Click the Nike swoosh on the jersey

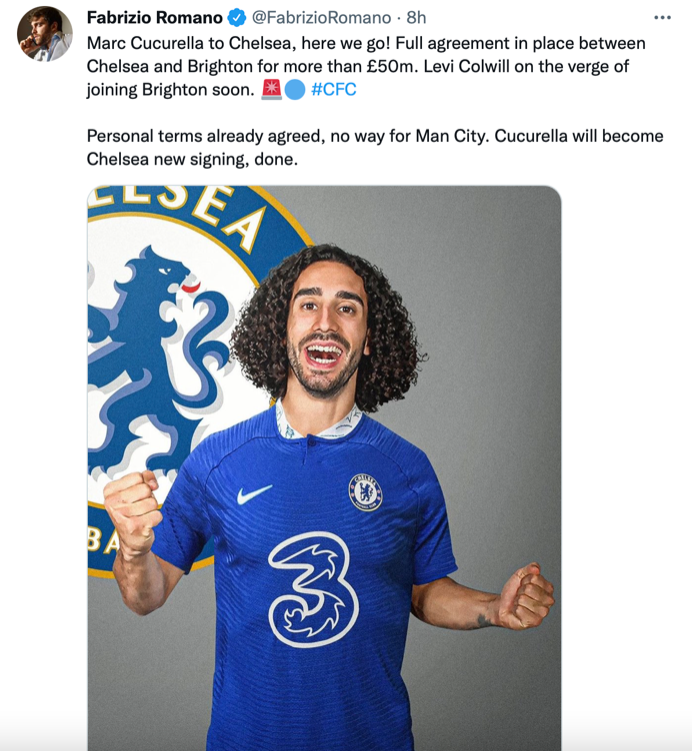click(254, 494)
